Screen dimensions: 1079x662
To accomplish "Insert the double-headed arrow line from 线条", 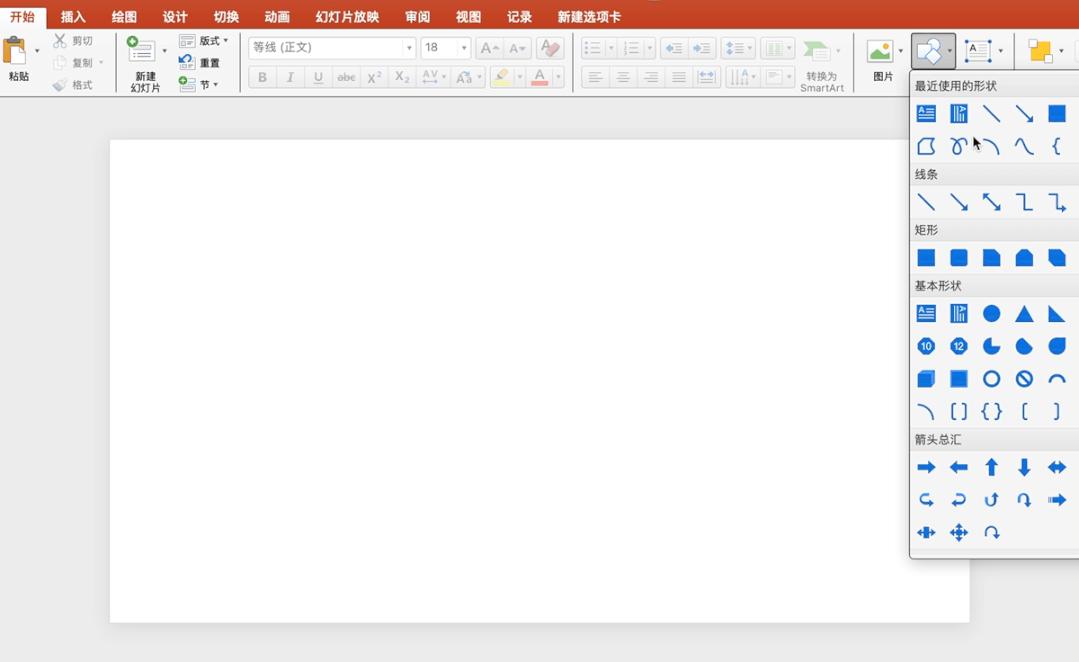I will [991, 202].
